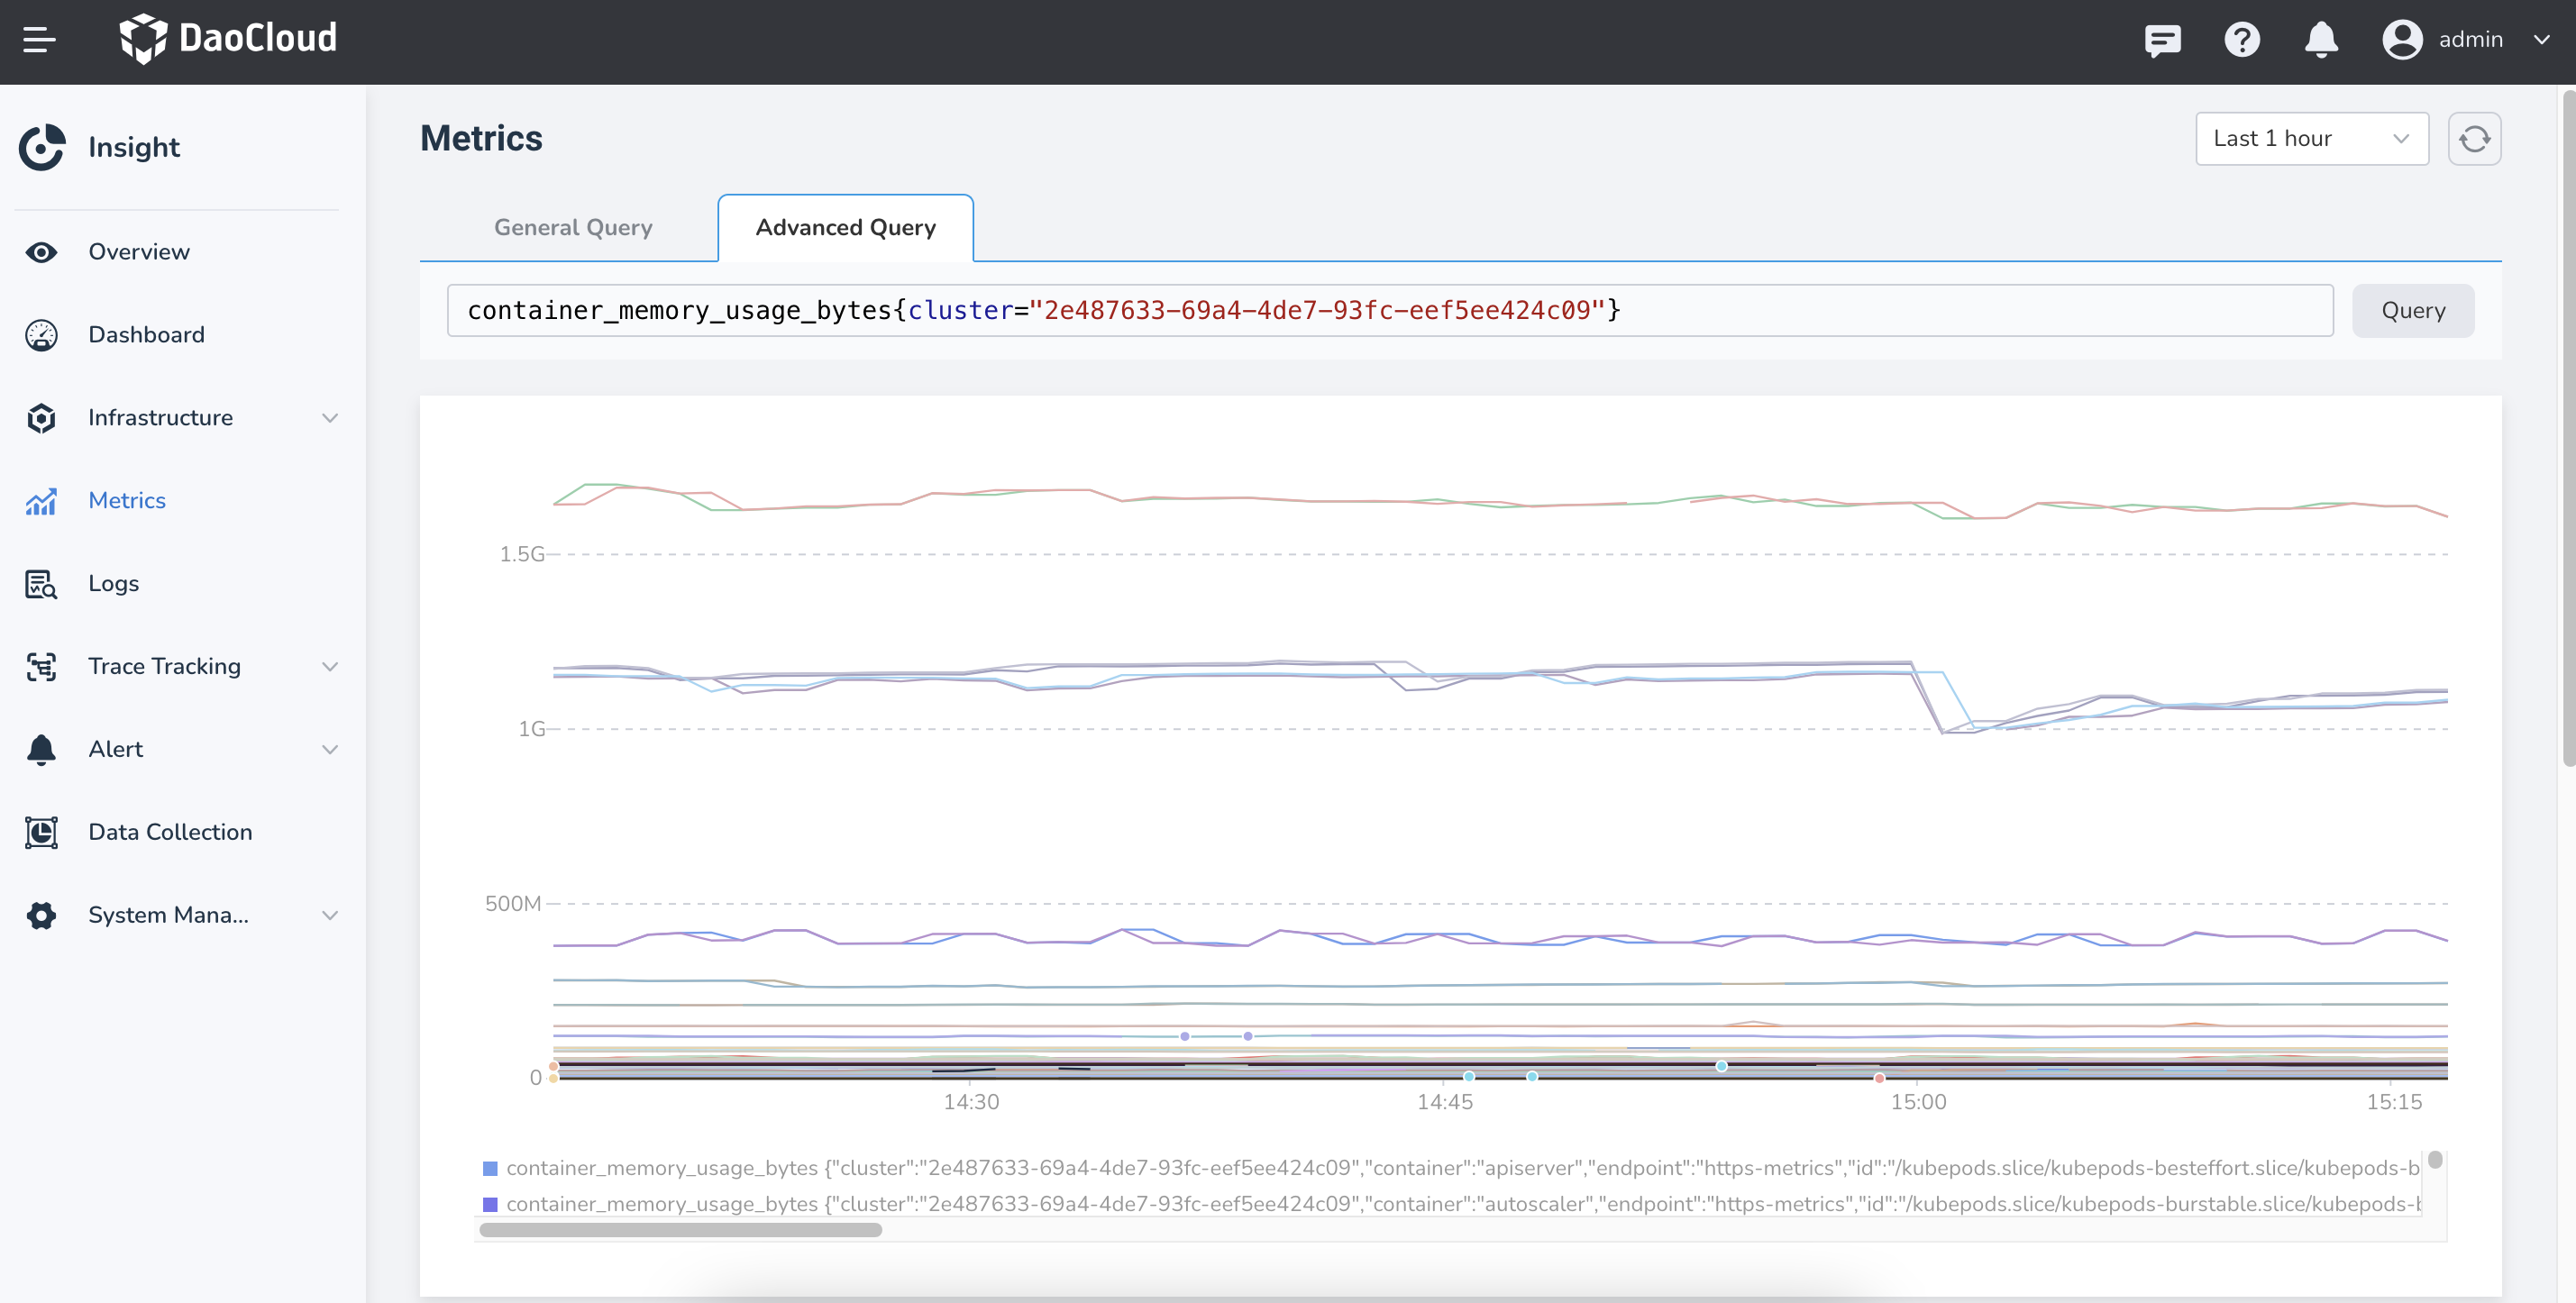Click the help question mark icon
Viewport: 2576px width, 1303px height.
(2242, 40)
